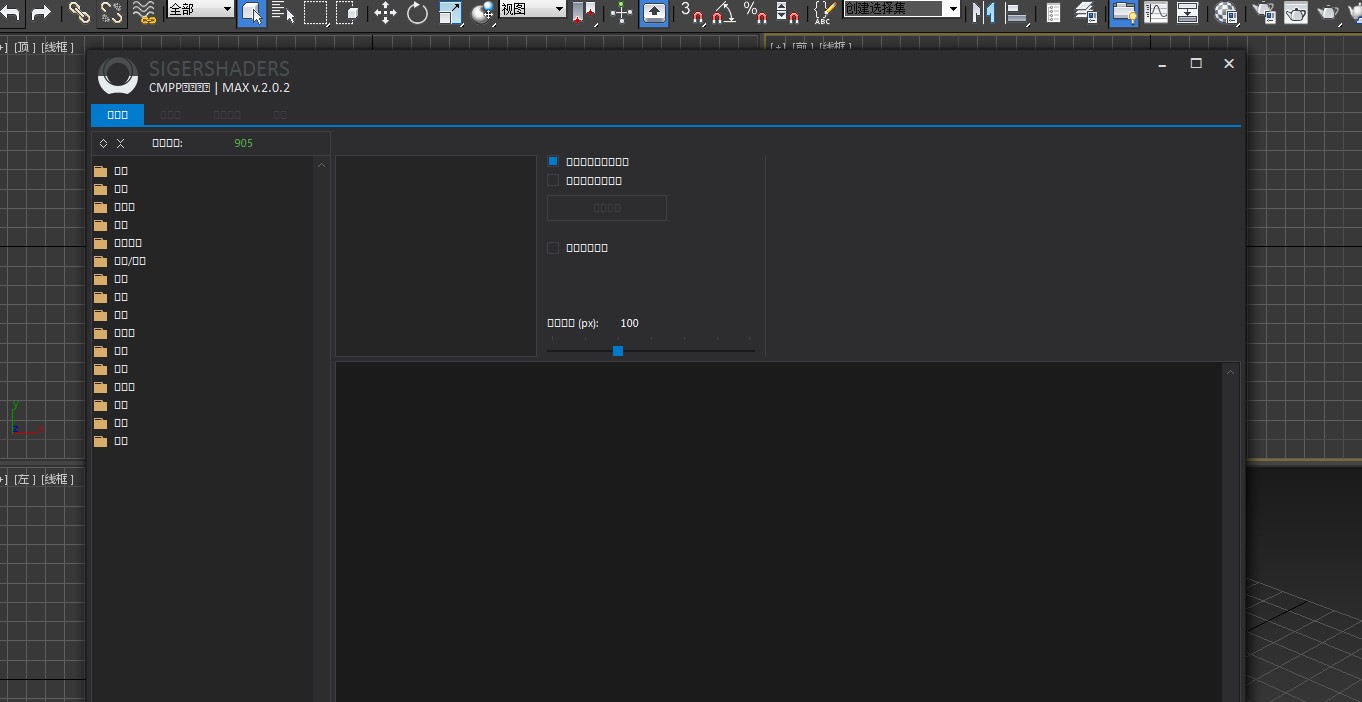Toggle Spinner Snap
This screenshot has width=1362, height=702.
coord(788,13)
